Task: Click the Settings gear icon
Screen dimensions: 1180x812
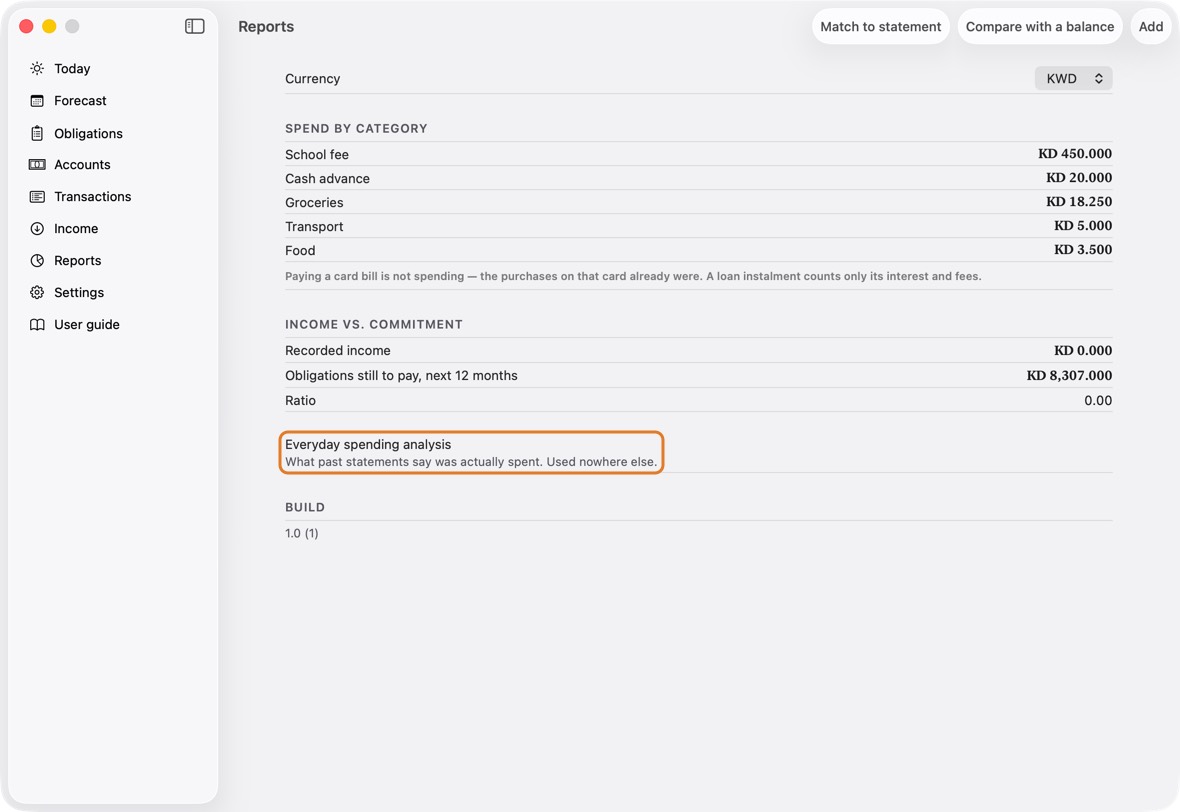Action: pyautogui.click(x=37, y=293)
